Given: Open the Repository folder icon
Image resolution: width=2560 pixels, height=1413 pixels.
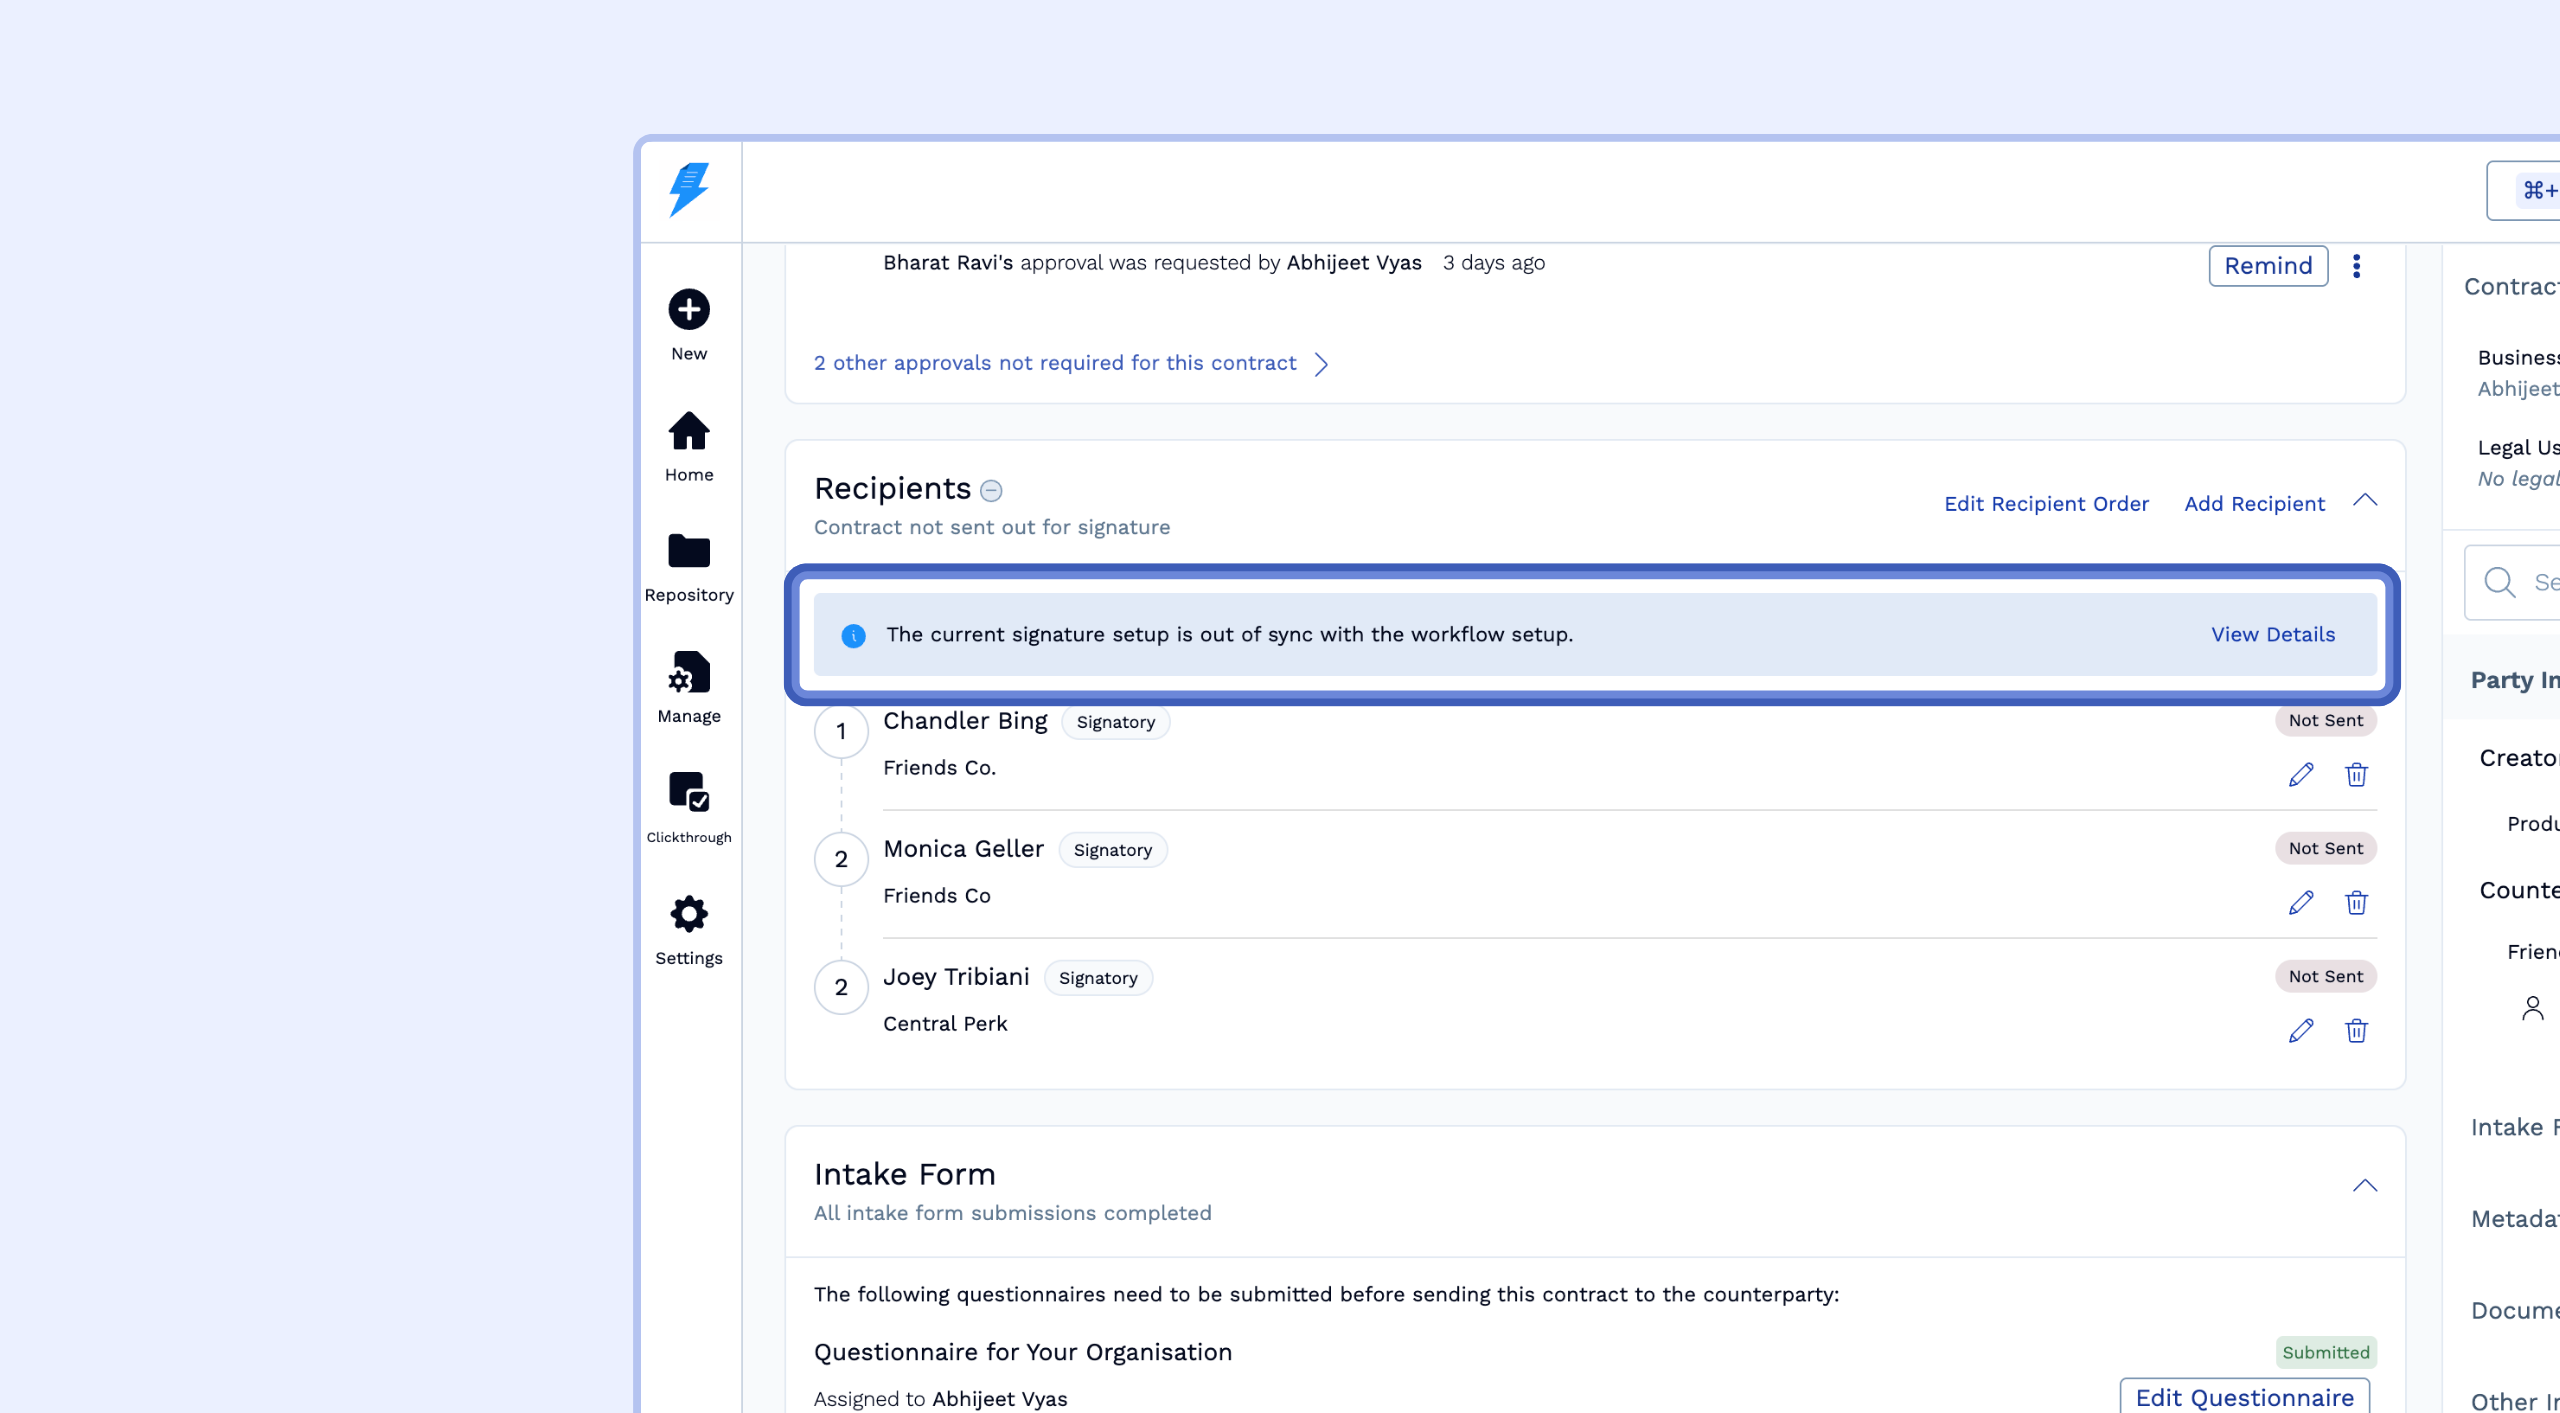Looking at the screenshot, I should click(x=689, y=551).
